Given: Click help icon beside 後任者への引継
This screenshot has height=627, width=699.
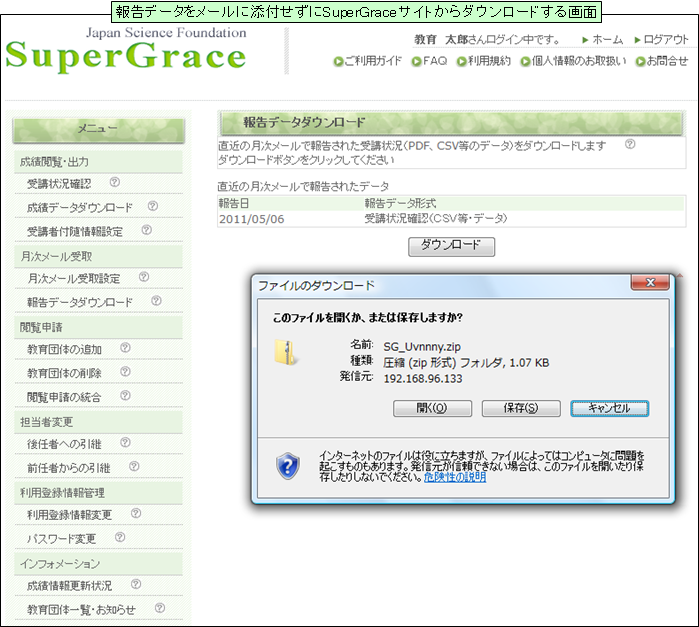Looking at the screenshot, I should point(125,442).
